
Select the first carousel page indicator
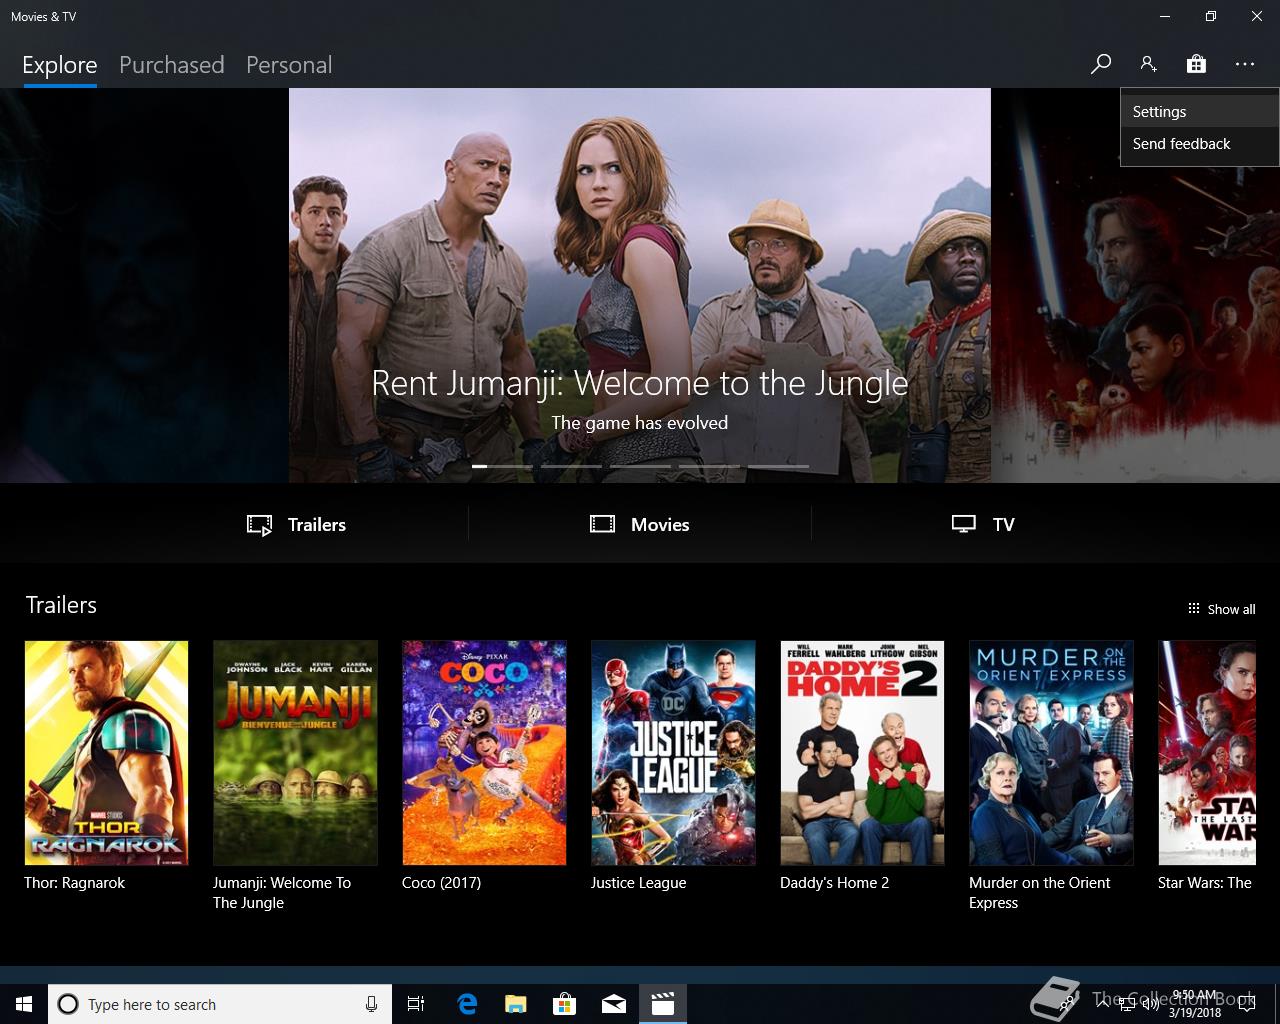click(502, 466)
